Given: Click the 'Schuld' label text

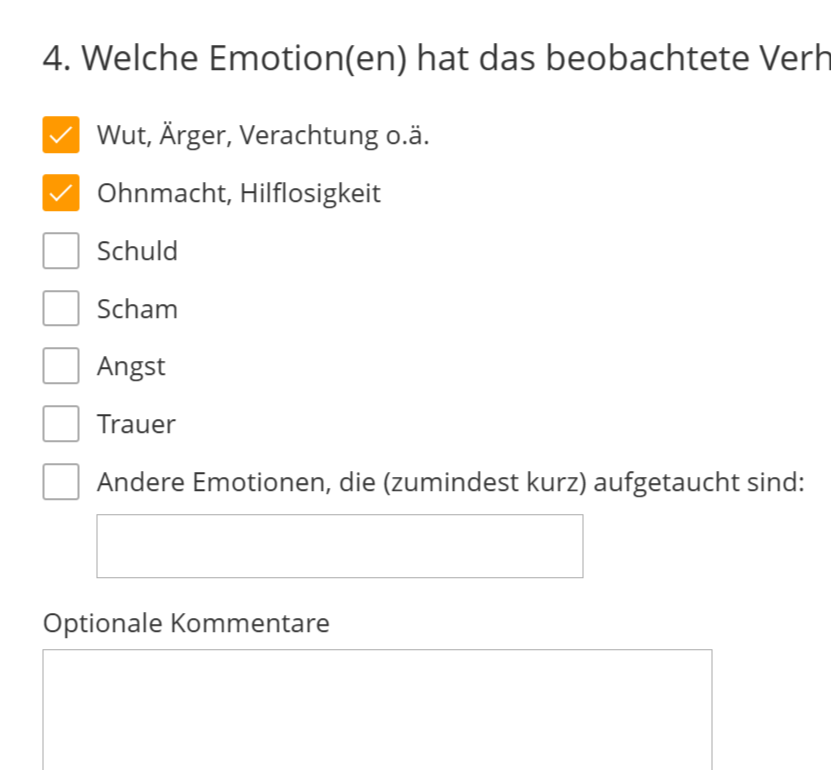Looking at the screenshot, I should [x=137, y=251].
